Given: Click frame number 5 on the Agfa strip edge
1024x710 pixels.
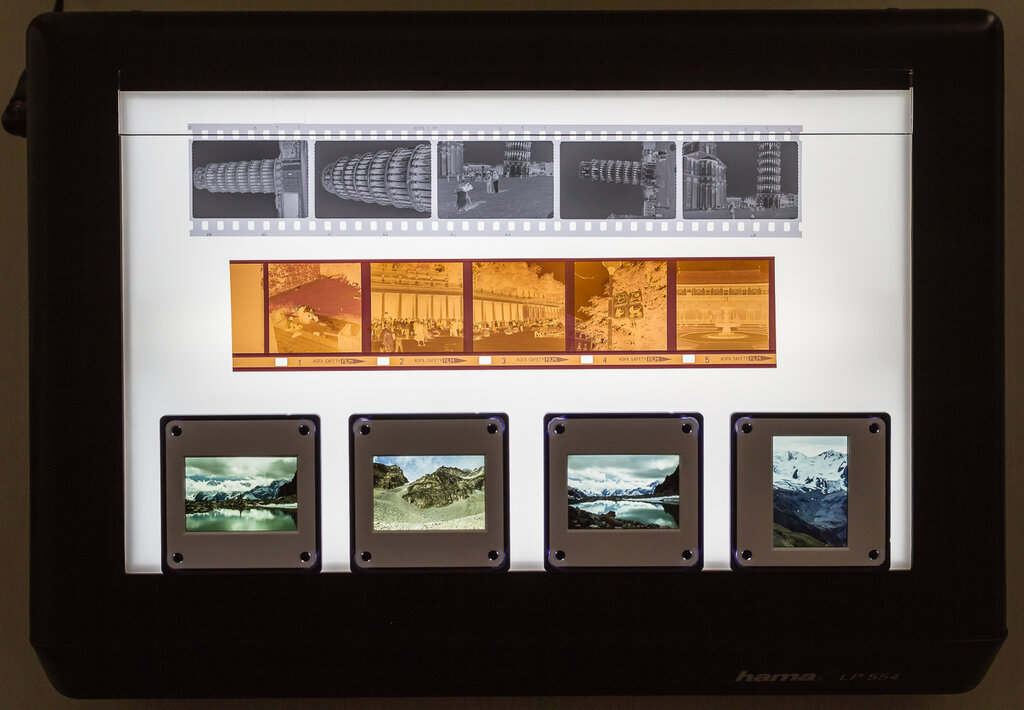Looking at the screenshot, I should tap(707, 360).
